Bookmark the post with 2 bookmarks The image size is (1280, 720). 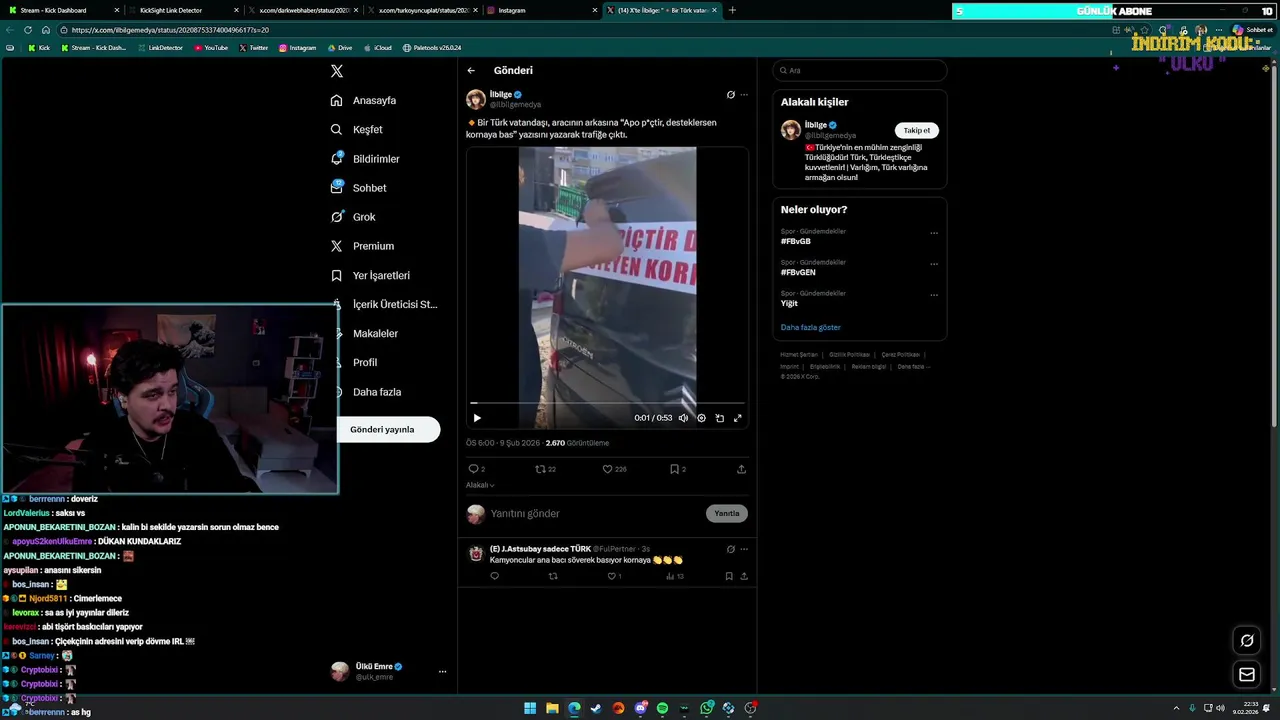(x=677, y=469)
